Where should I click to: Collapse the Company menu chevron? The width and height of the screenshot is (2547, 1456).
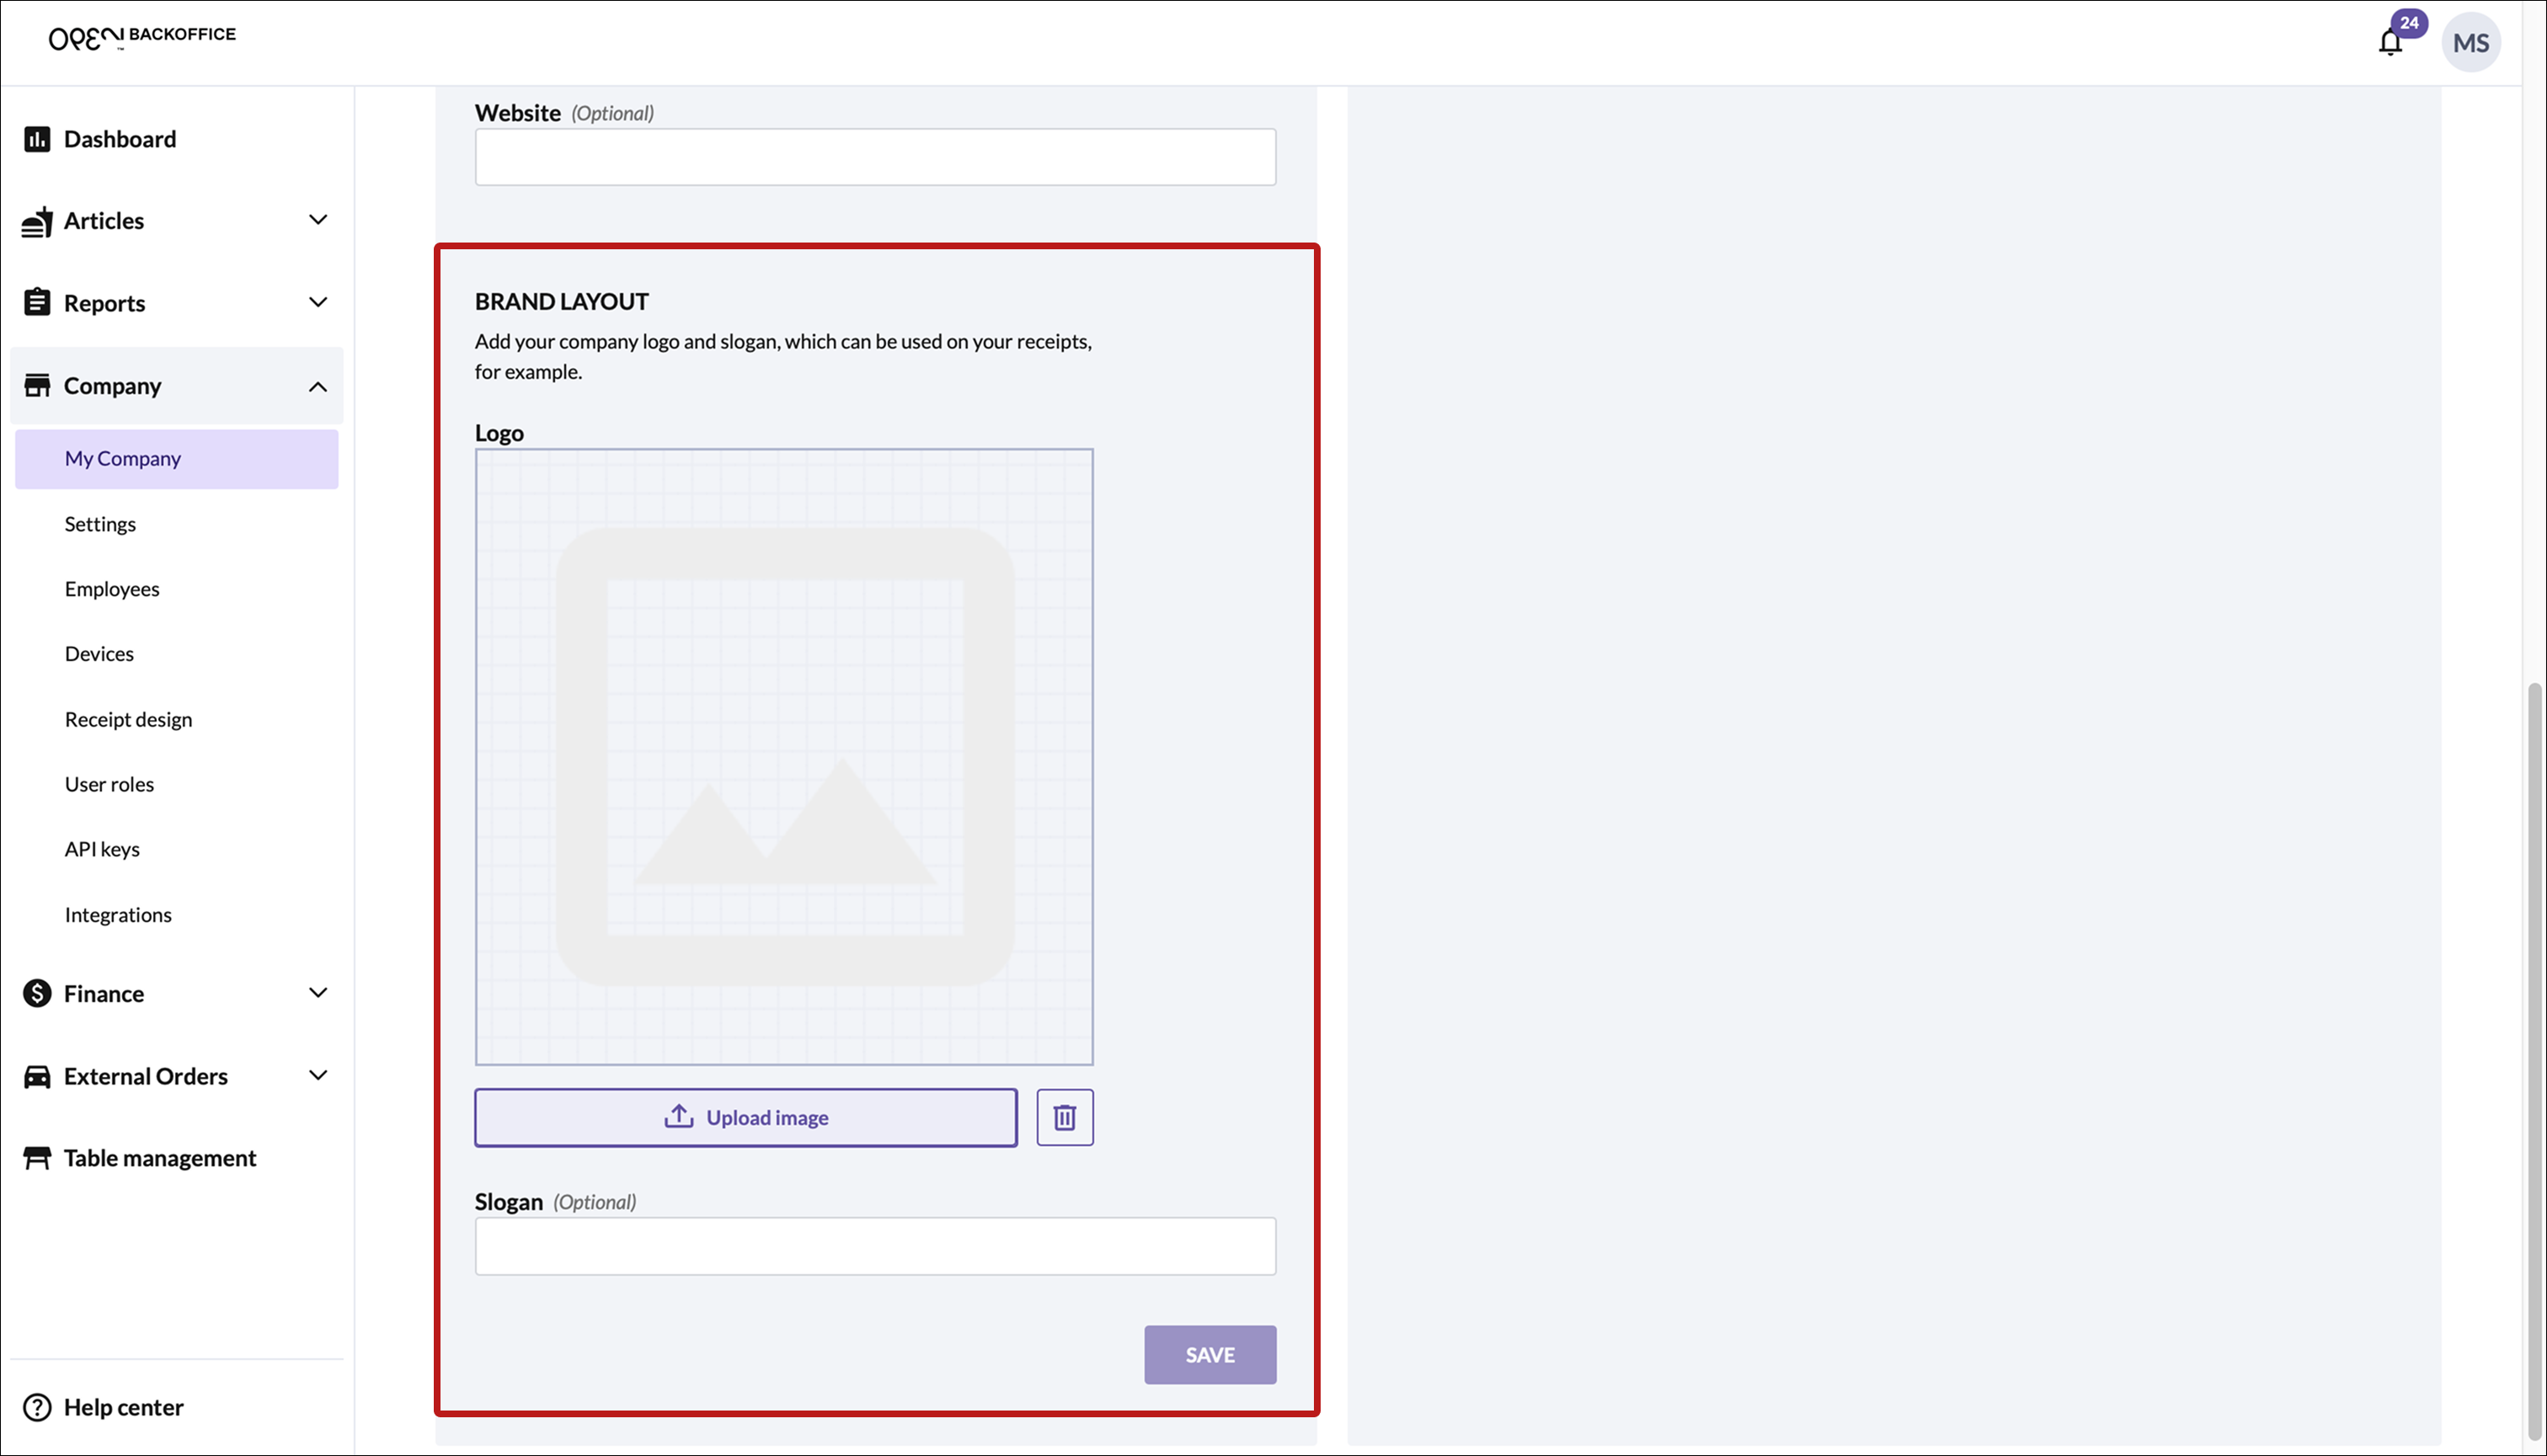pyautogui.click(x=318, y=386)
